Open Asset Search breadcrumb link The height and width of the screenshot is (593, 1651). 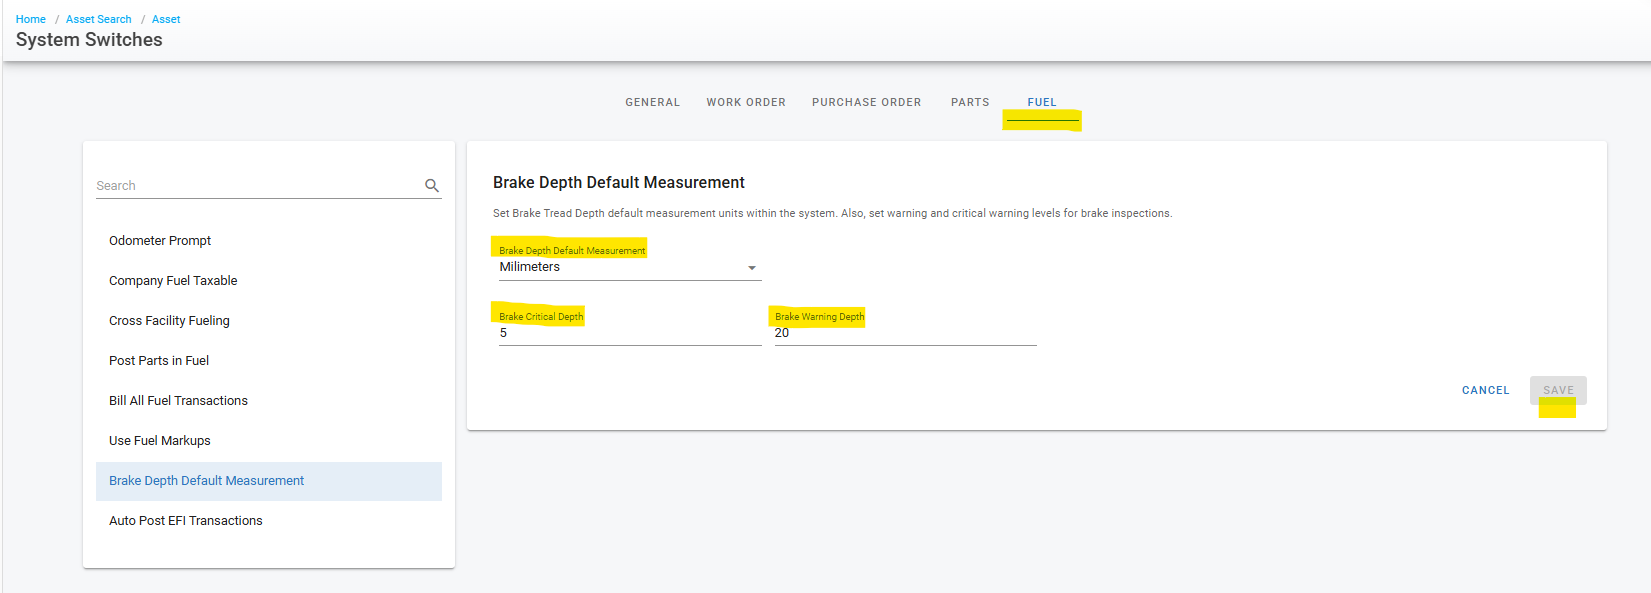(98, 19)
